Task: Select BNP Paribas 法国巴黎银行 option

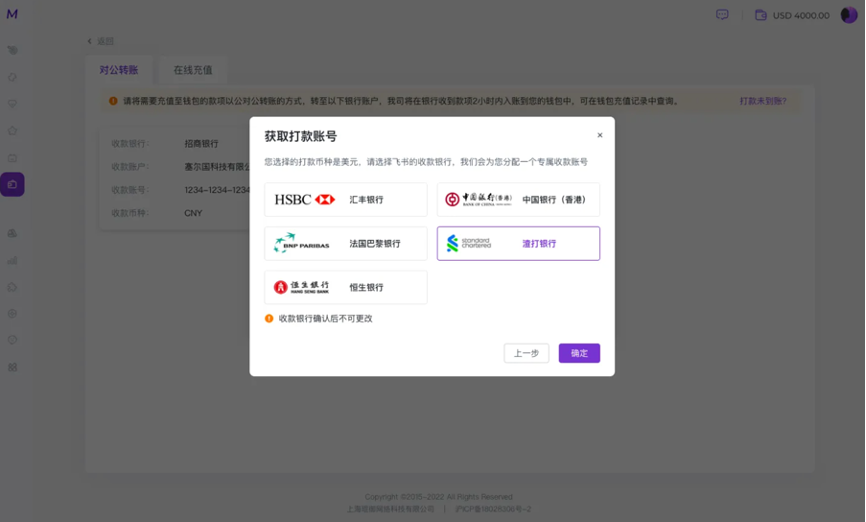Action: click(345, 244)
